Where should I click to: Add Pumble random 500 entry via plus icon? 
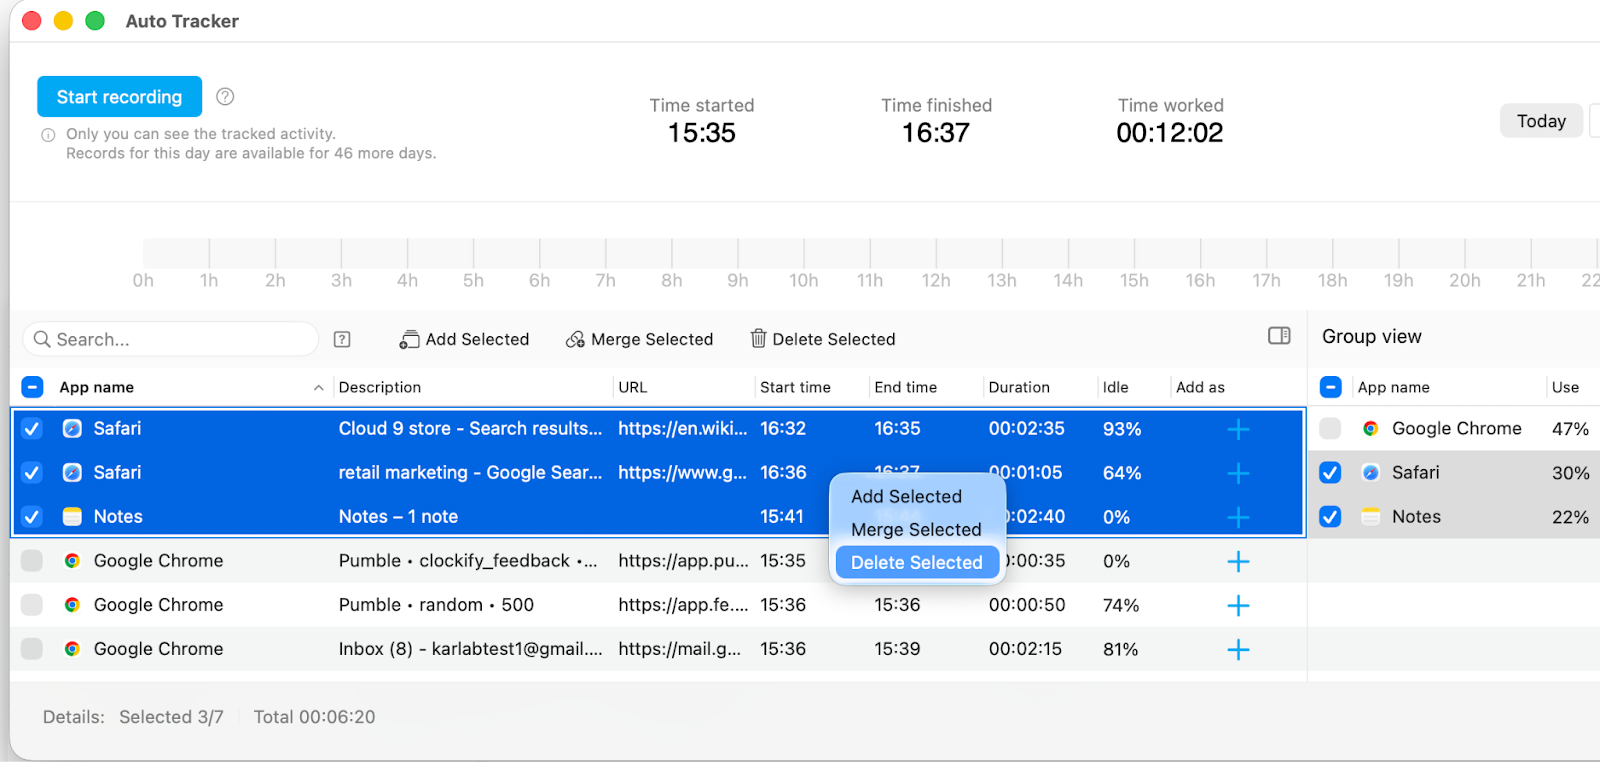pos(1238,606)
